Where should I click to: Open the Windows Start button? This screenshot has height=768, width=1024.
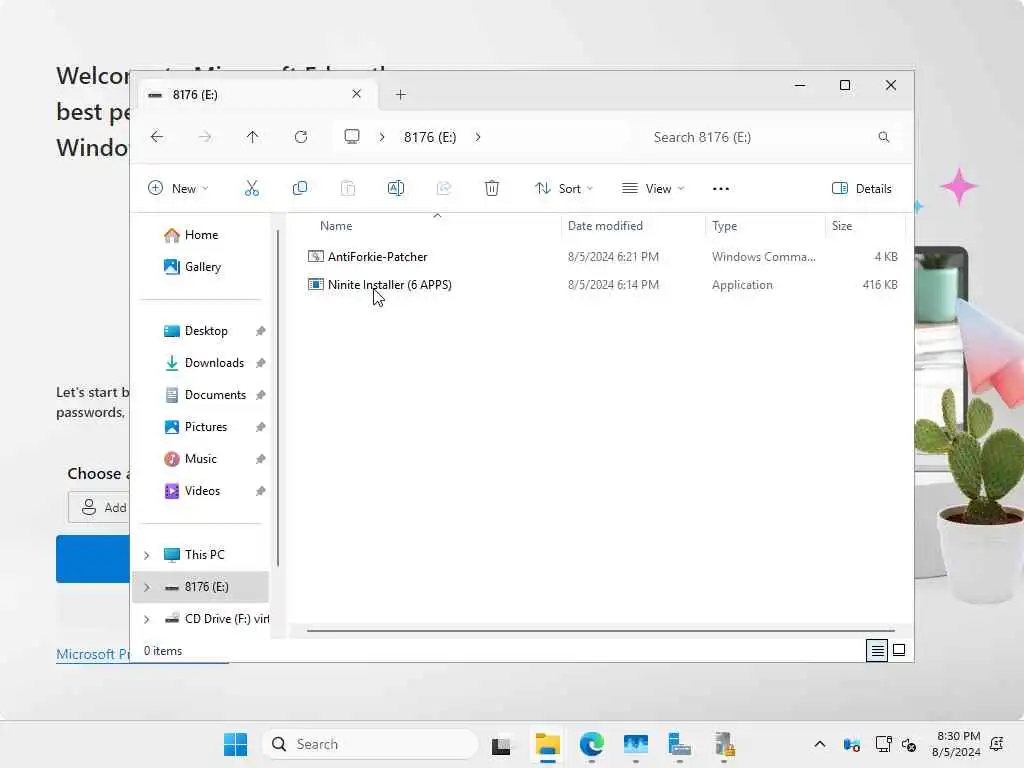[x=235, y=744]
